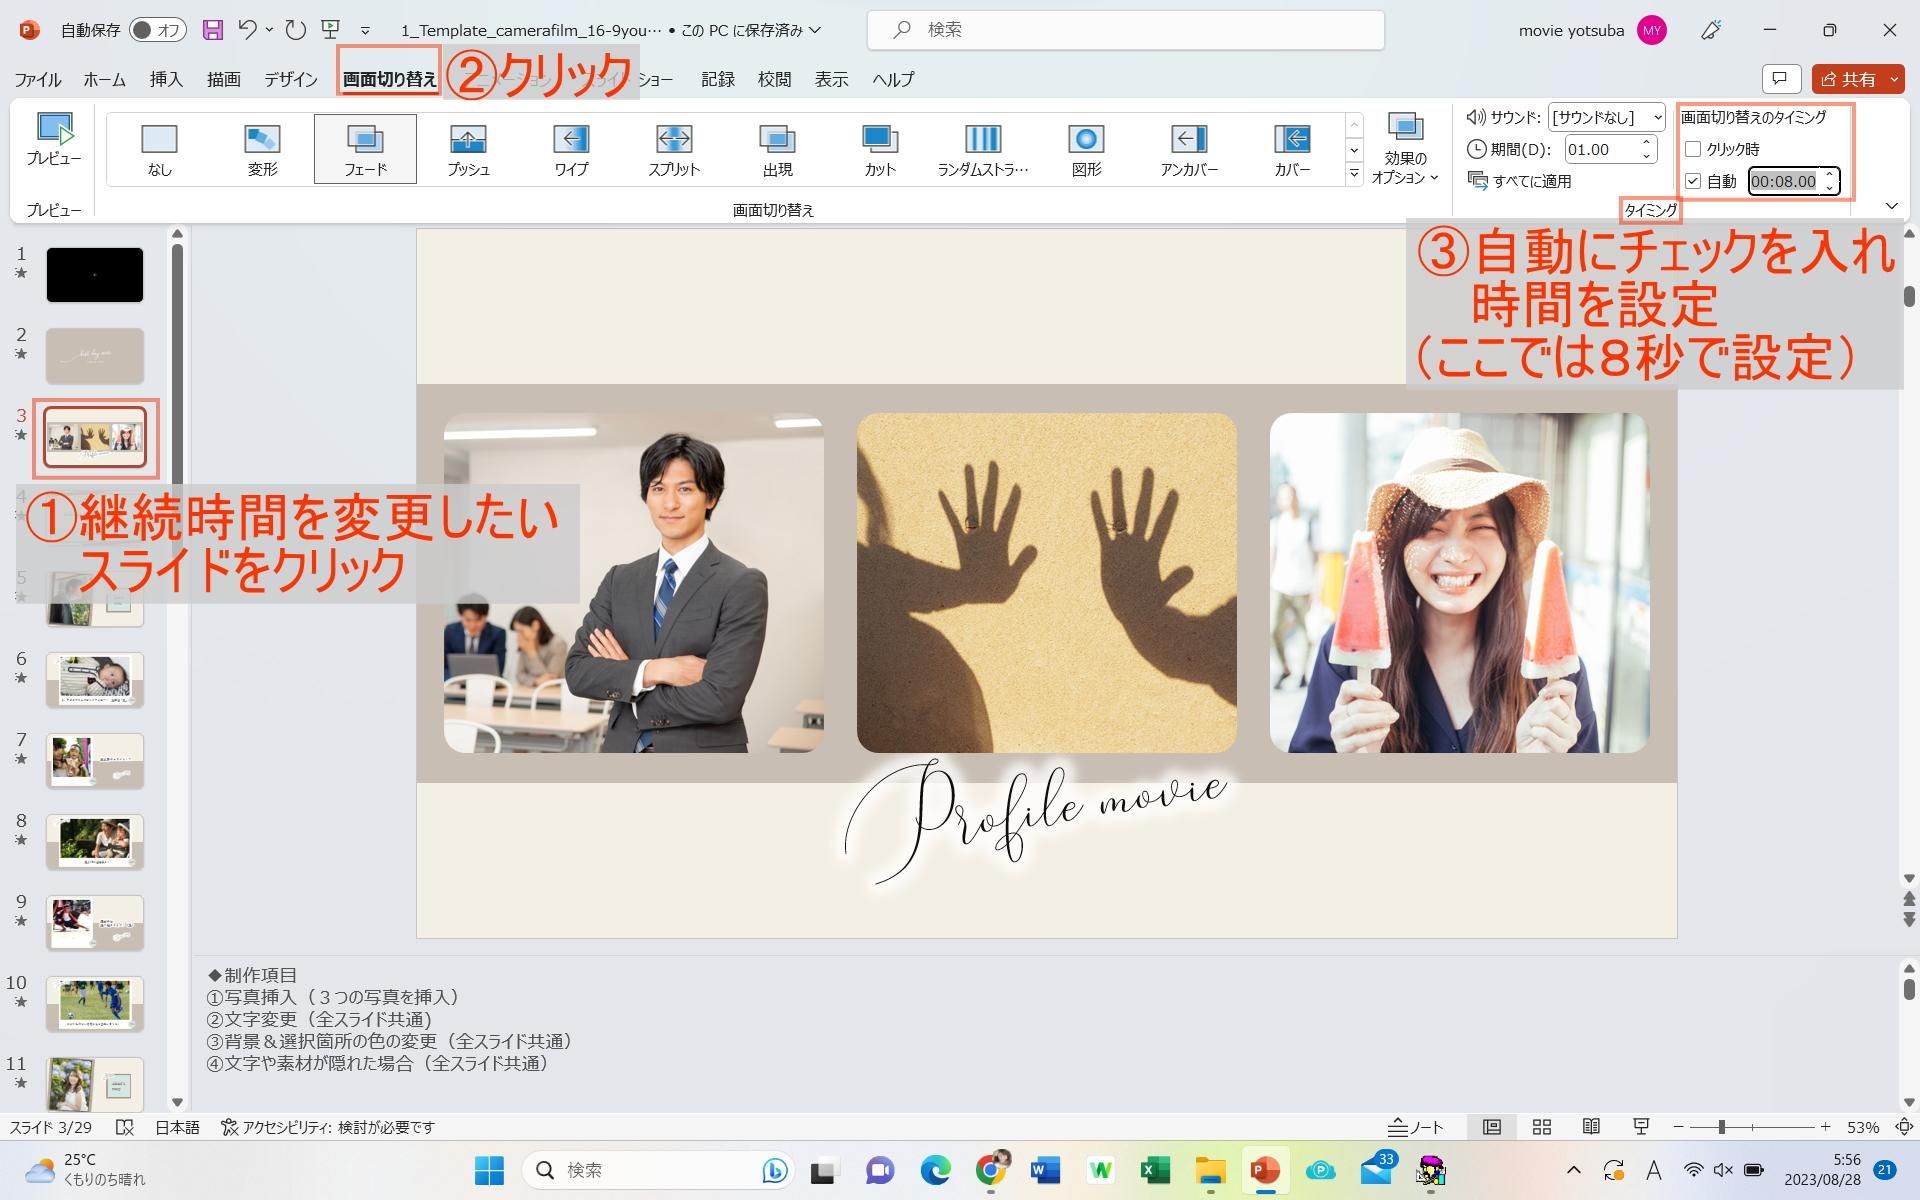
Task: Select slide 1 black thumbnail
Action: pyautogui.click(x=95, y=275)
